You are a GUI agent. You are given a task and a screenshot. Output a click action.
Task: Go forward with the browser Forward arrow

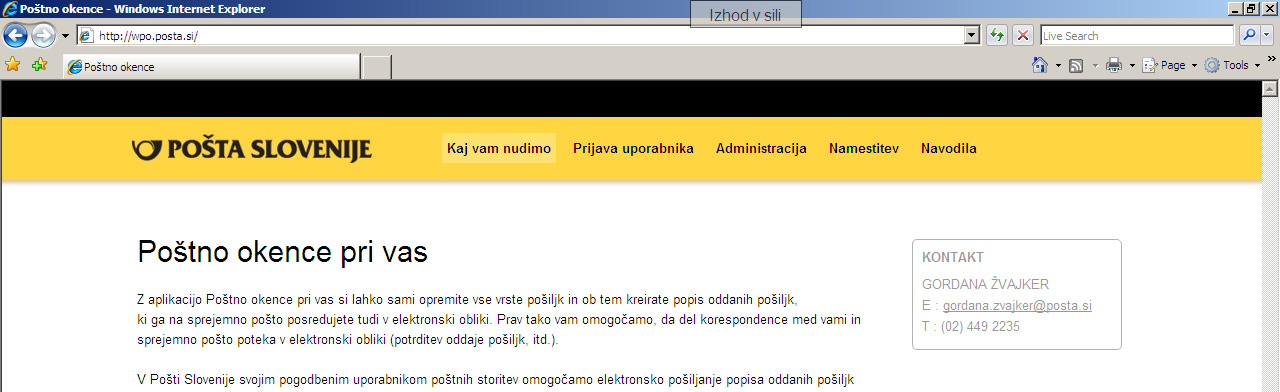click(x=43, y=35)
